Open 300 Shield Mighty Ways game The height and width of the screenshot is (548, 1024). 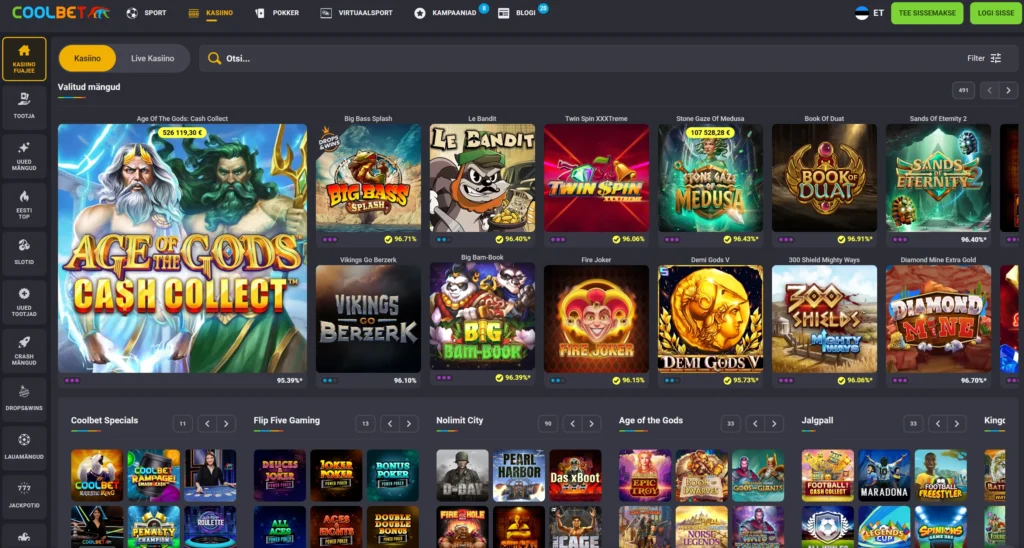tap(824, 319)
